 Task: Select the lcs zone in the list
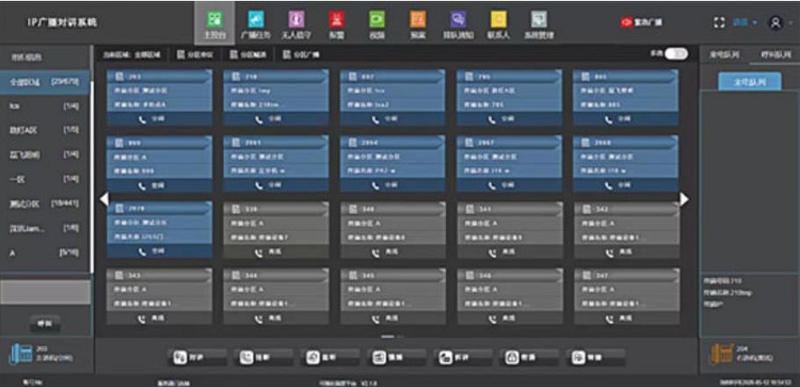point(45,106)
